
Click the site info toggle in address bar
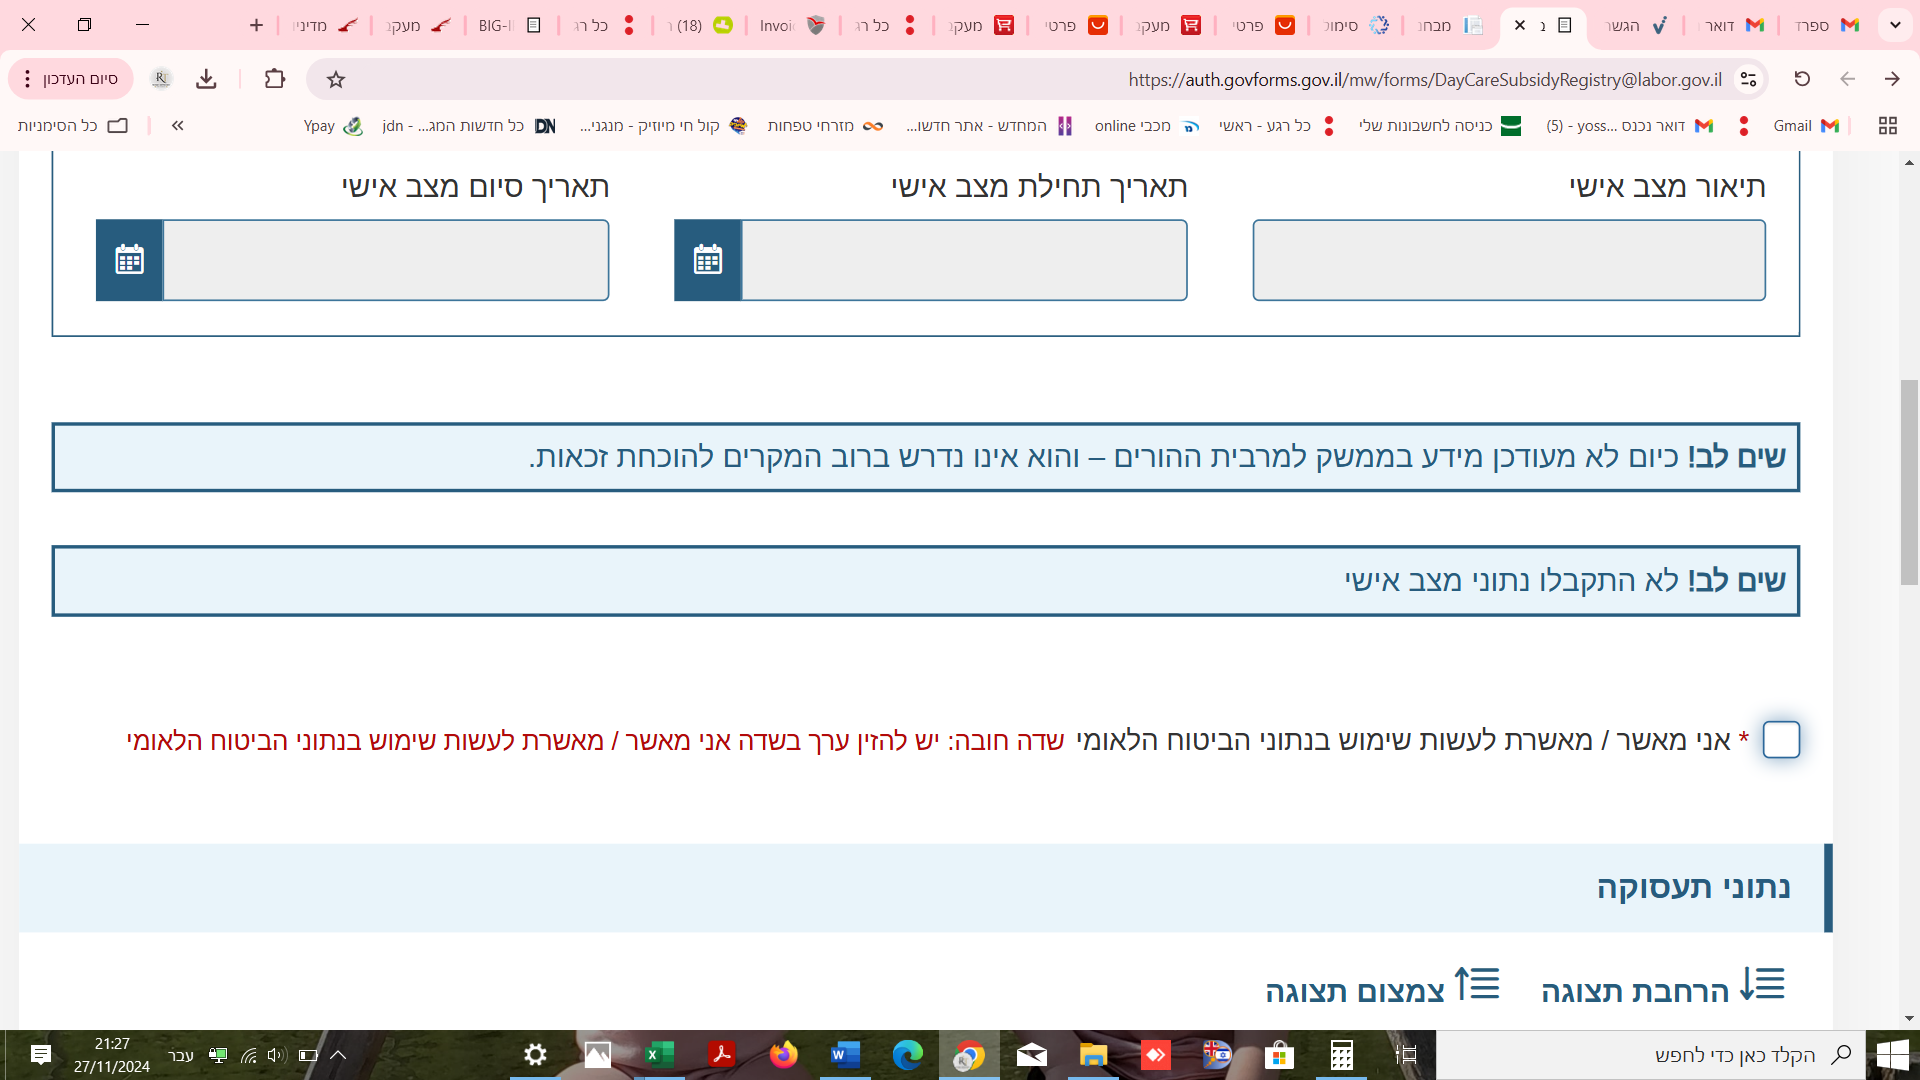coord(1748,79)
